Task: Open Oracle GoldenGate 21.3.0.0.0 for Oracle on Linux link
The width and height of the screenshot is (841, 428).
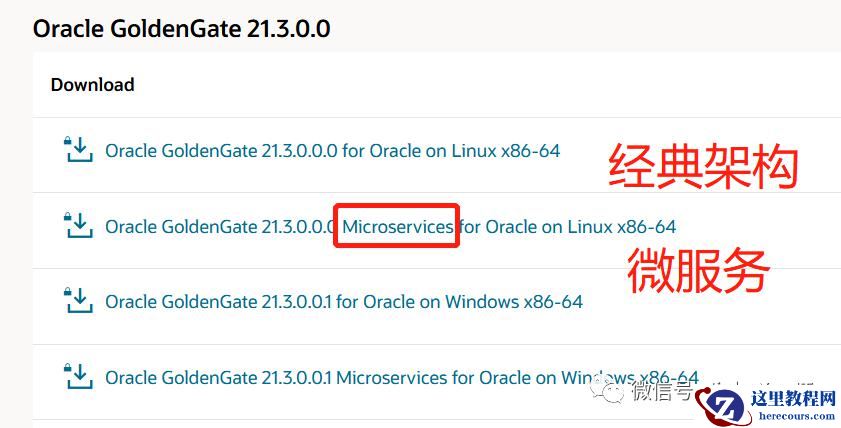Action: click(333, 151)
